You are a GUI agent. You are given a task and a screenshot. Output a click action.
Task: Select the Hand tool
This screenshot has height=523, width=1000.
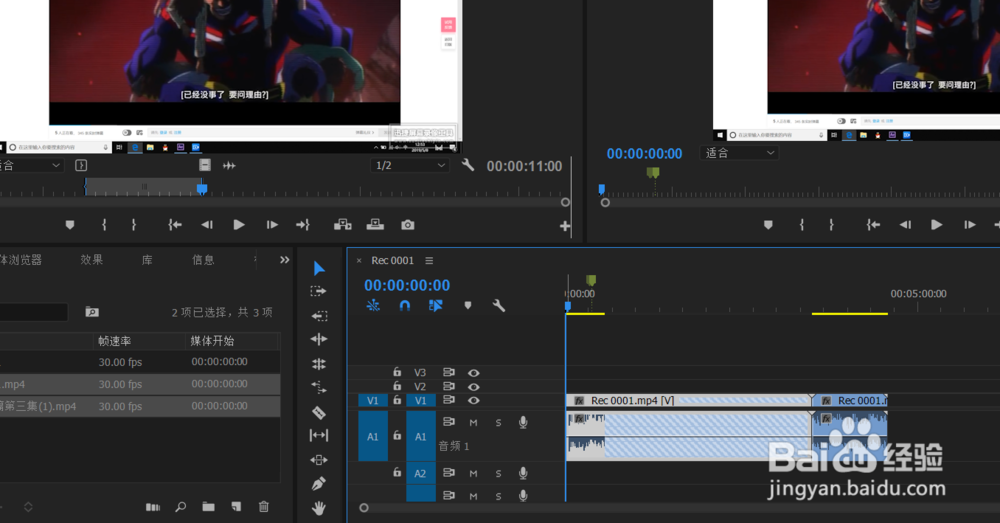coord(319,508)
